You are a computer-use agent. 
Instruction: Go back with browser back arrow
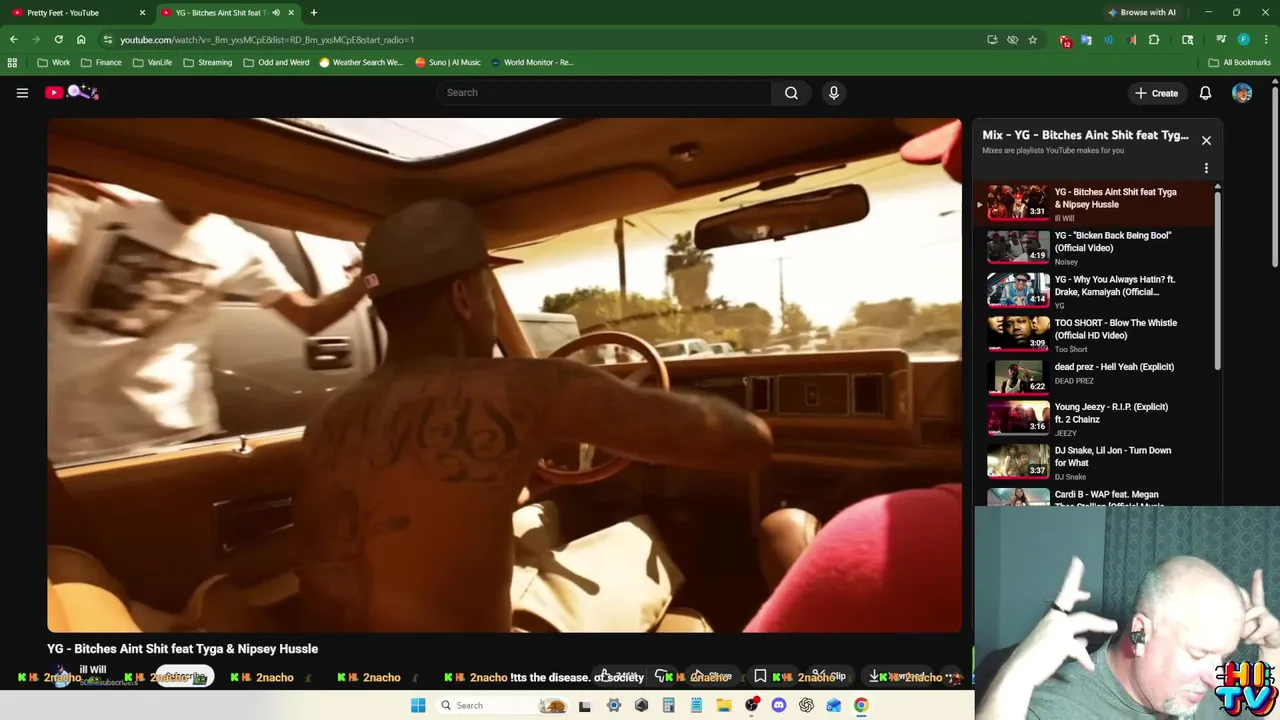click(14, 40)
